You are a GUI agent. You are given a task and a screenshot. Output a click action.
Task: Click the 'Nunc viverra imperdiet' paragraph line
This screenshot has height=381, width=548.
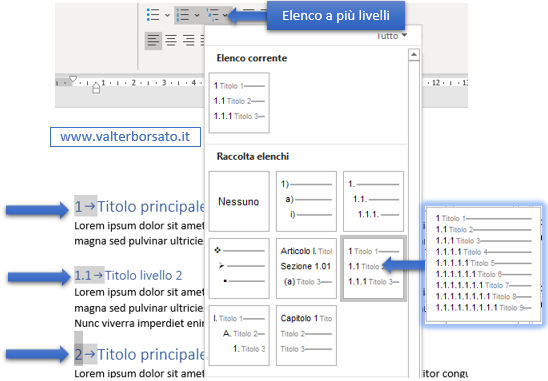pyautogui.click(x=139, y=323)
